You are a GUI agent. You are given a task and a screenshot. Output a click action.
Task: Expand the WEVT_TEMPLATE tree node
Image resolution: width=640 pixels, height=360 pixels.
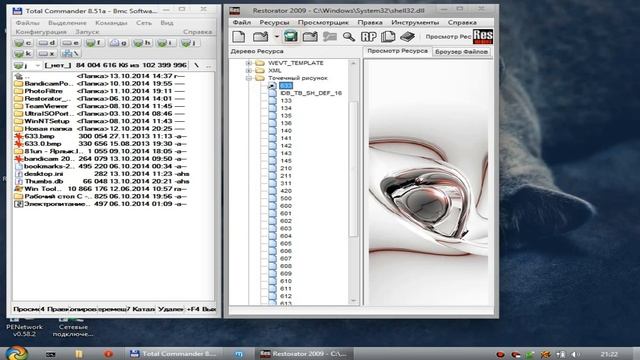[249, 63]
